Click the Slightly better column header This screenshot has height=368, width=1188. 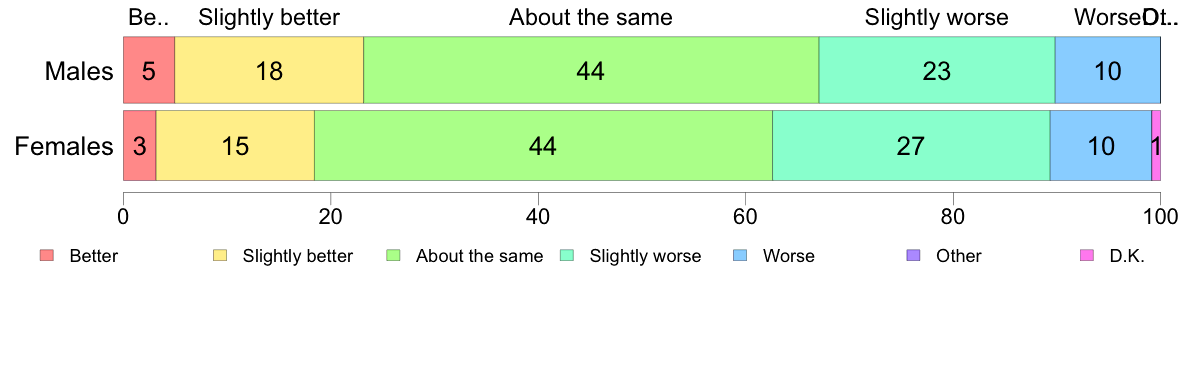tap(269, 17)
